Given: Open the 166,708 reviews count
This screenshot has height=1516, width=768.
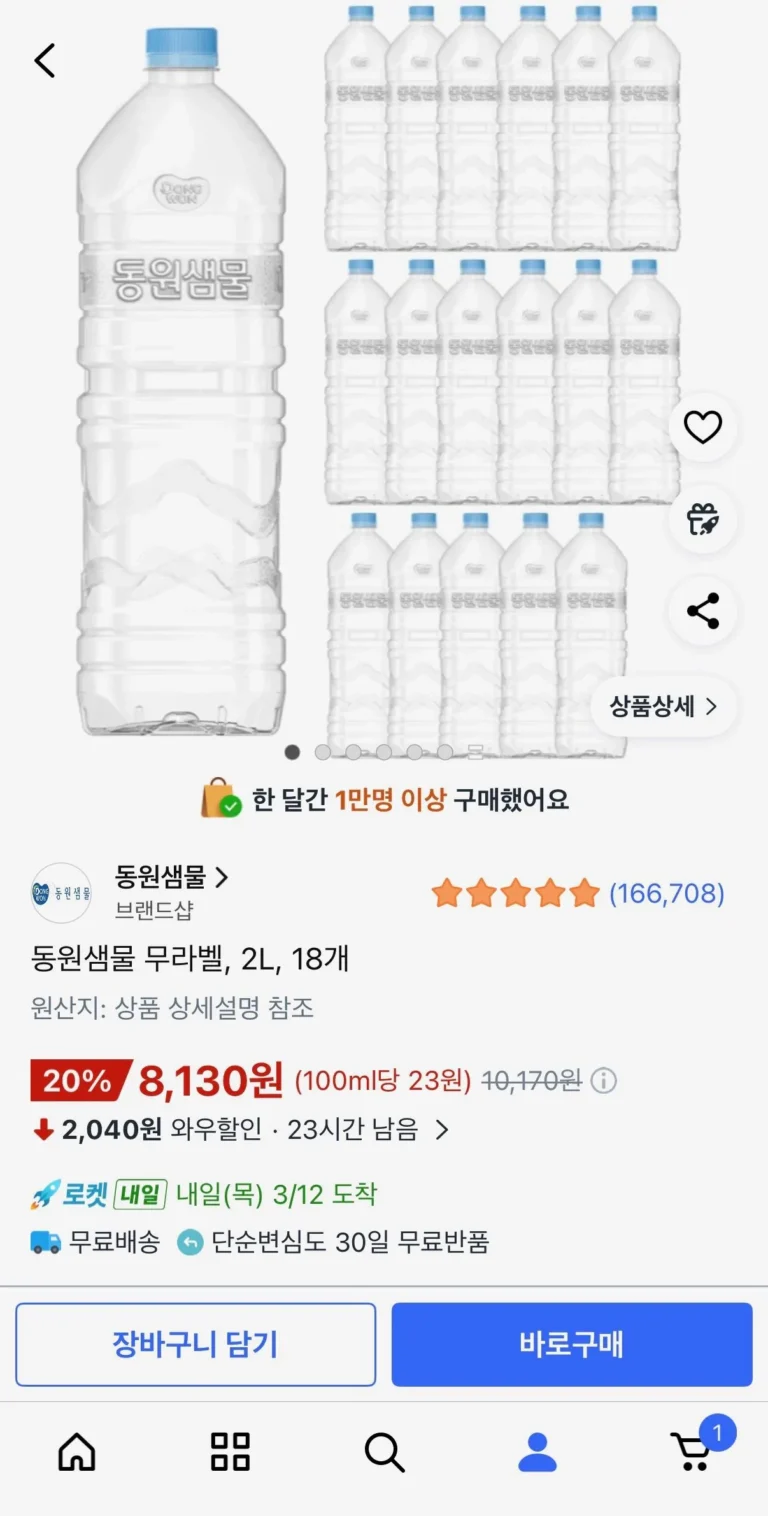Looking at the screenshot, I should point(666,893).
